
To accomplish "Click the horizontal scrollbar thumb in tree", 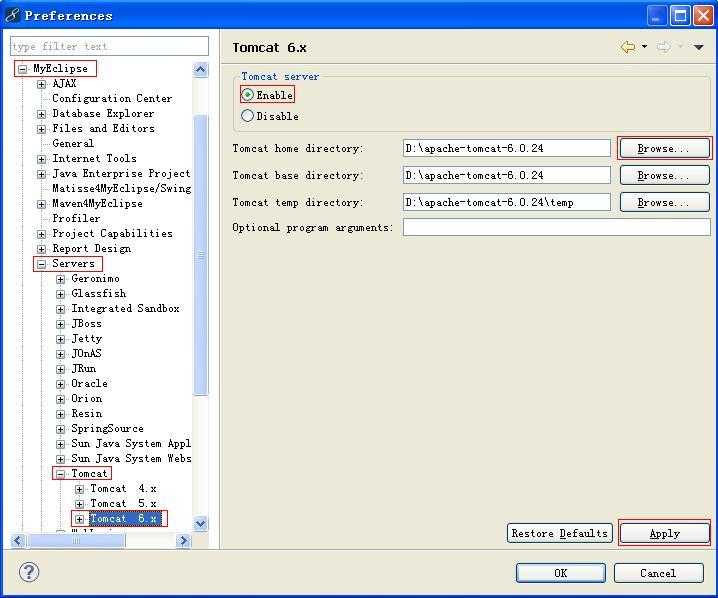I will pyautogui.click(x=76, y=541).
